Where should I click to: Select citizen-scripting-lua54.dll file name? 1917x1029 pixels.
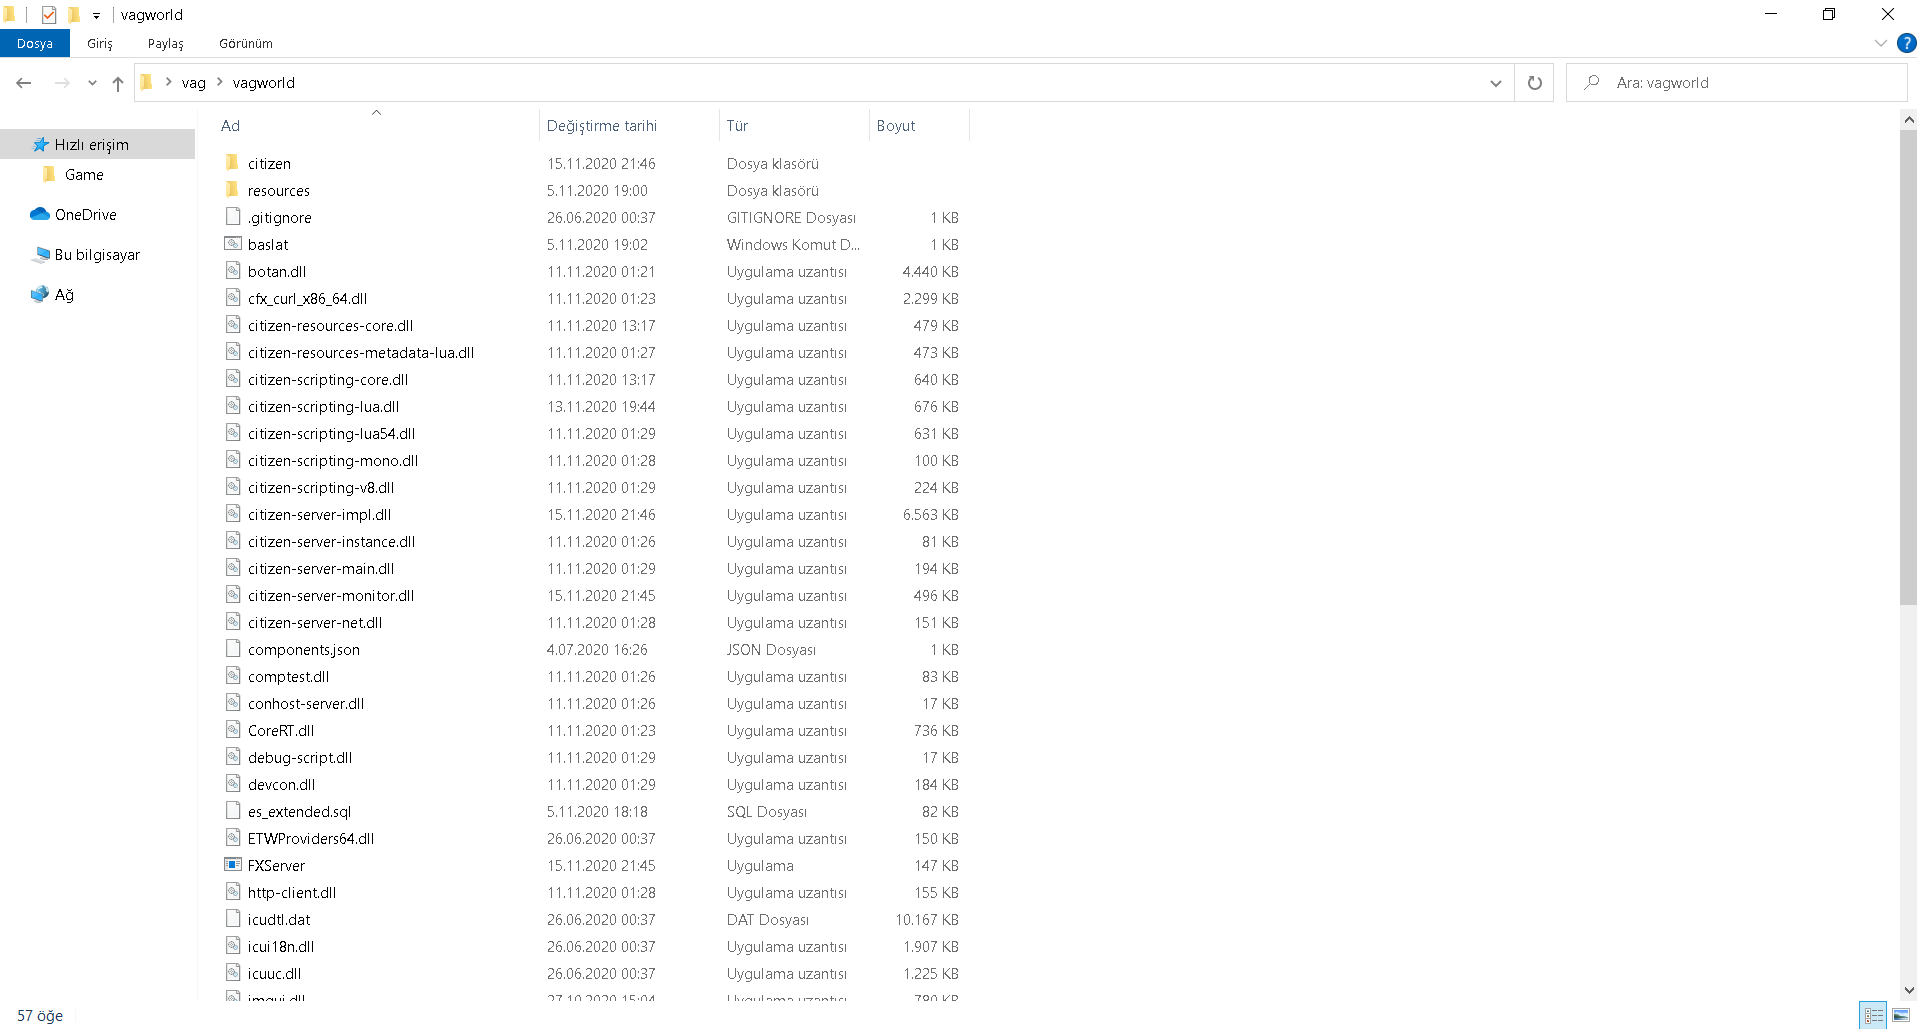click(x=332, y=434)
